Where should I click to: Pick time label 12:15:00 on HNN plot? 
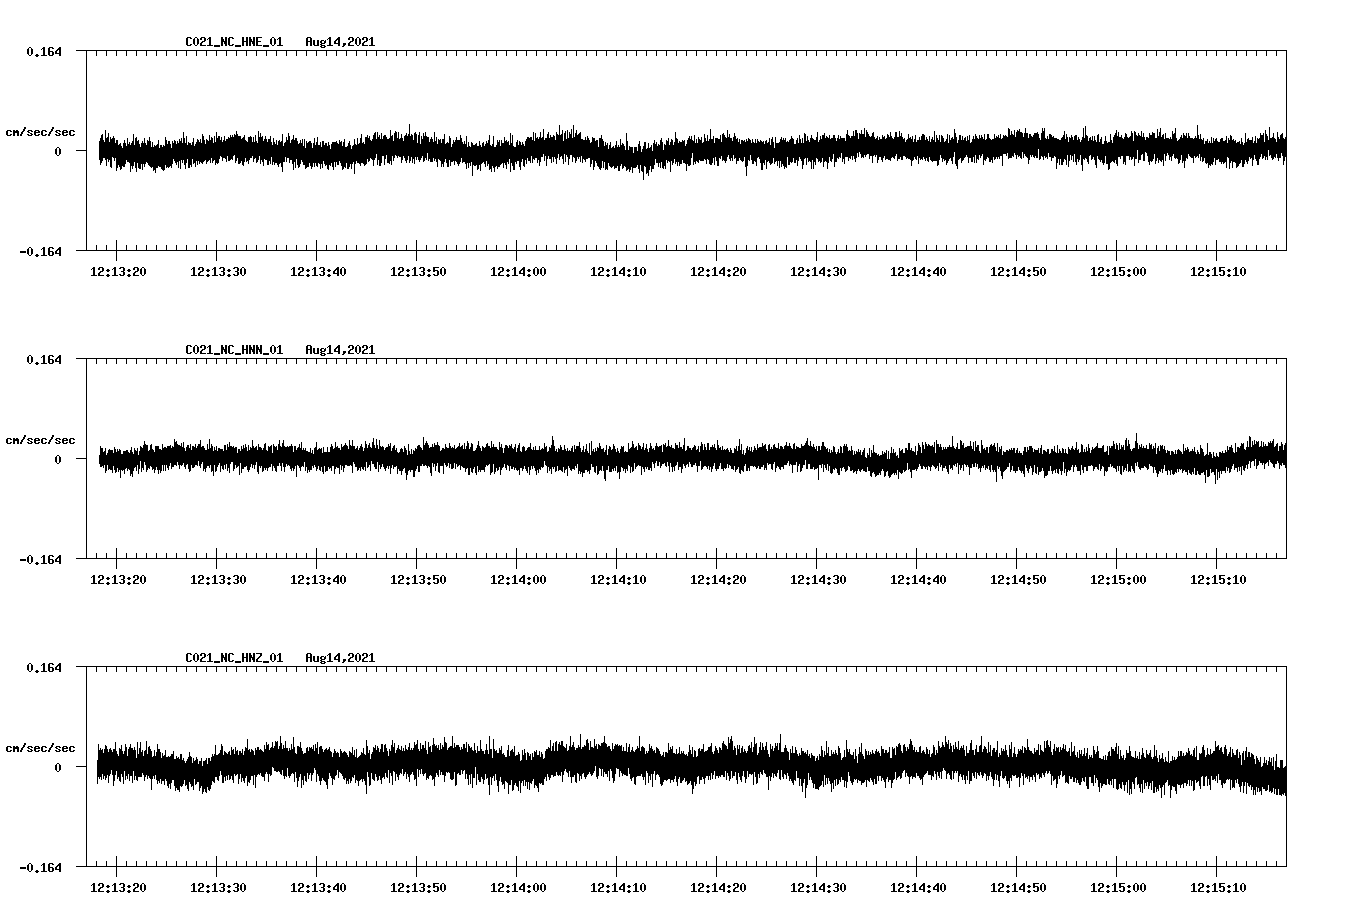pyautogui.click(x=1118, y=579)
